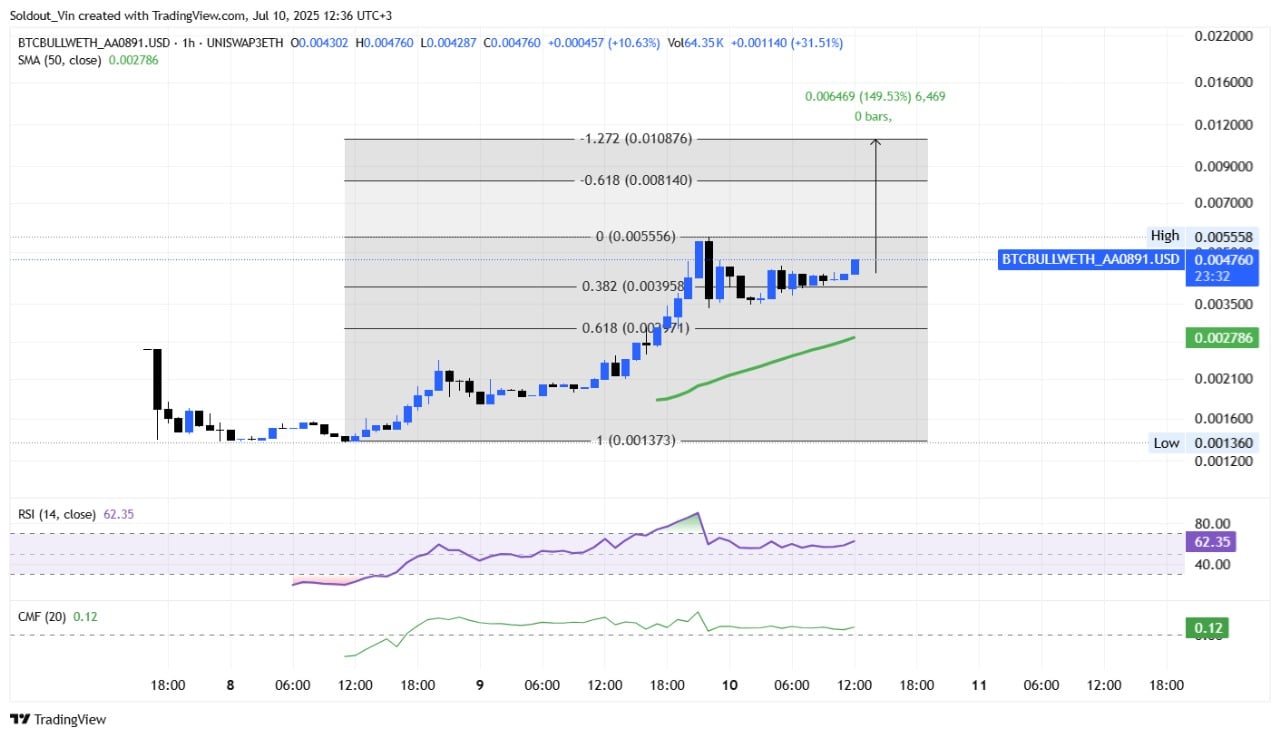Click the Low 0.001360 price tag

click(x=1204, y=443)
